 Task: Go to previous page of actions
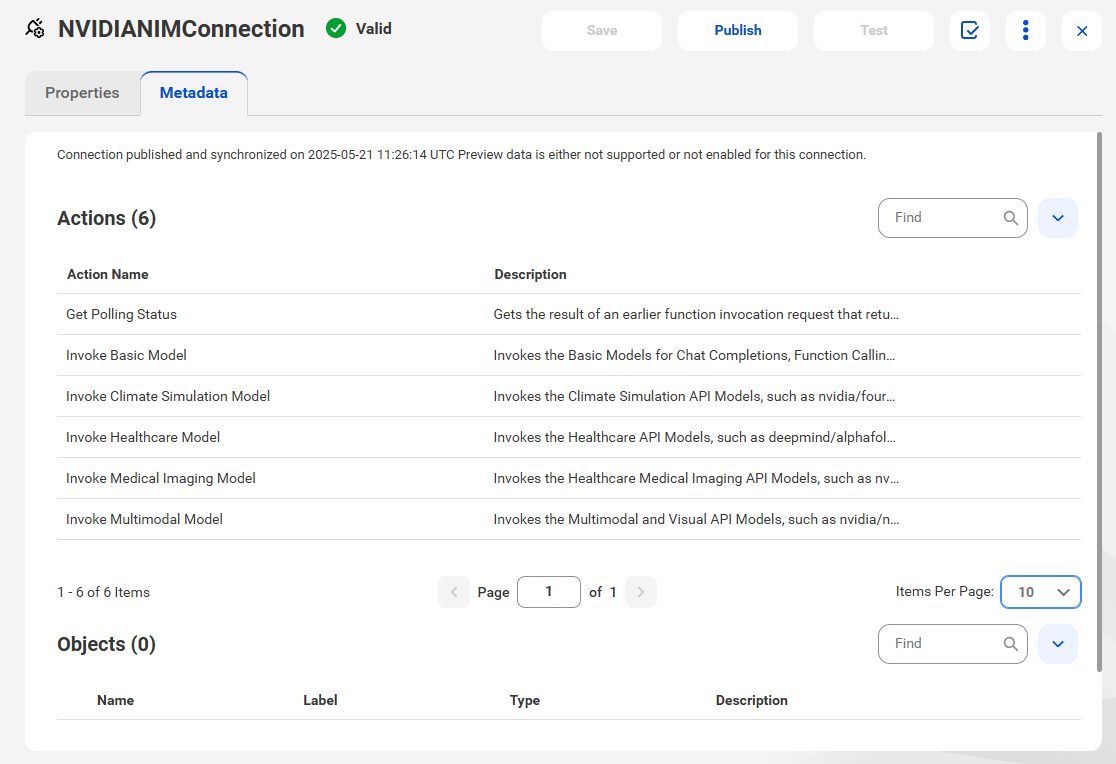click(454, 592)
